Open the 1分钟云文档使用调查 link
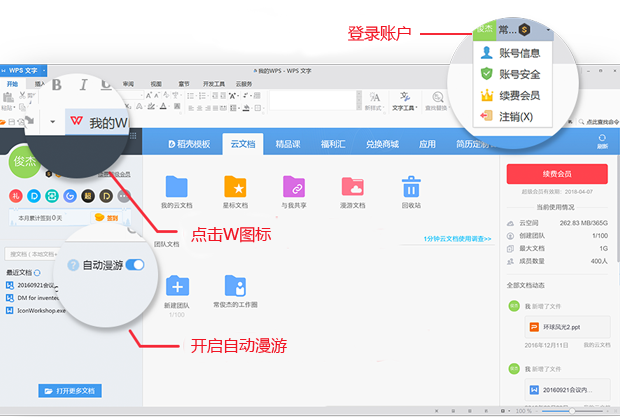This screenshot has height=417, width=620. (457, 240)
